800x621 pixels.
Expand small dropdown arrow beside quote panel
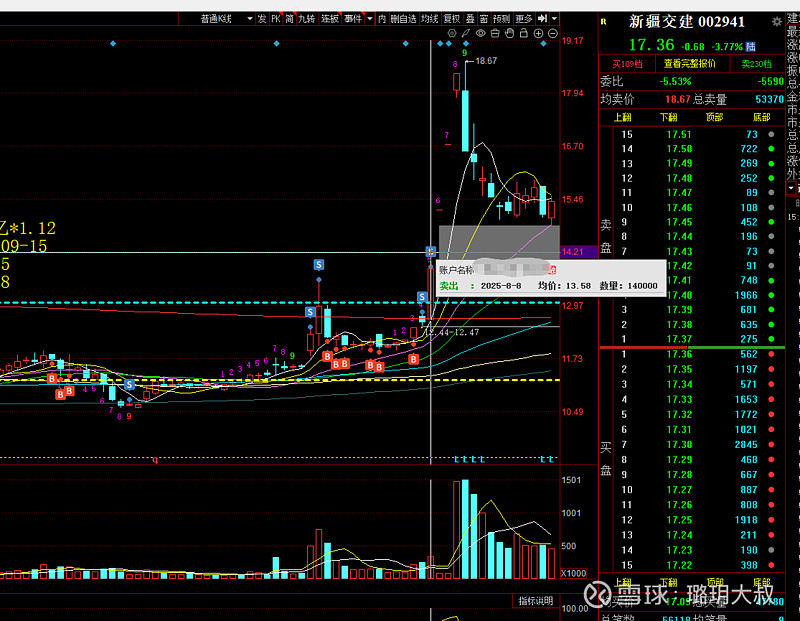791,188
